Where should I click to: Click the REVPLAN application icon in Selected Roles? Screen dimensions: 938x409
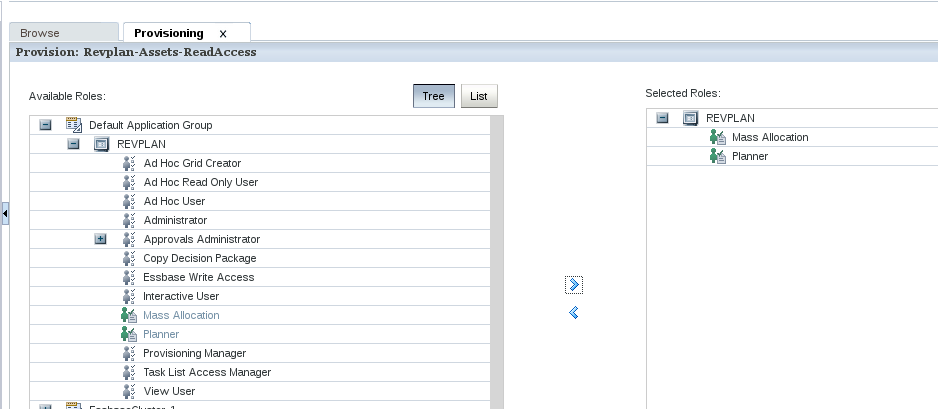690,118
